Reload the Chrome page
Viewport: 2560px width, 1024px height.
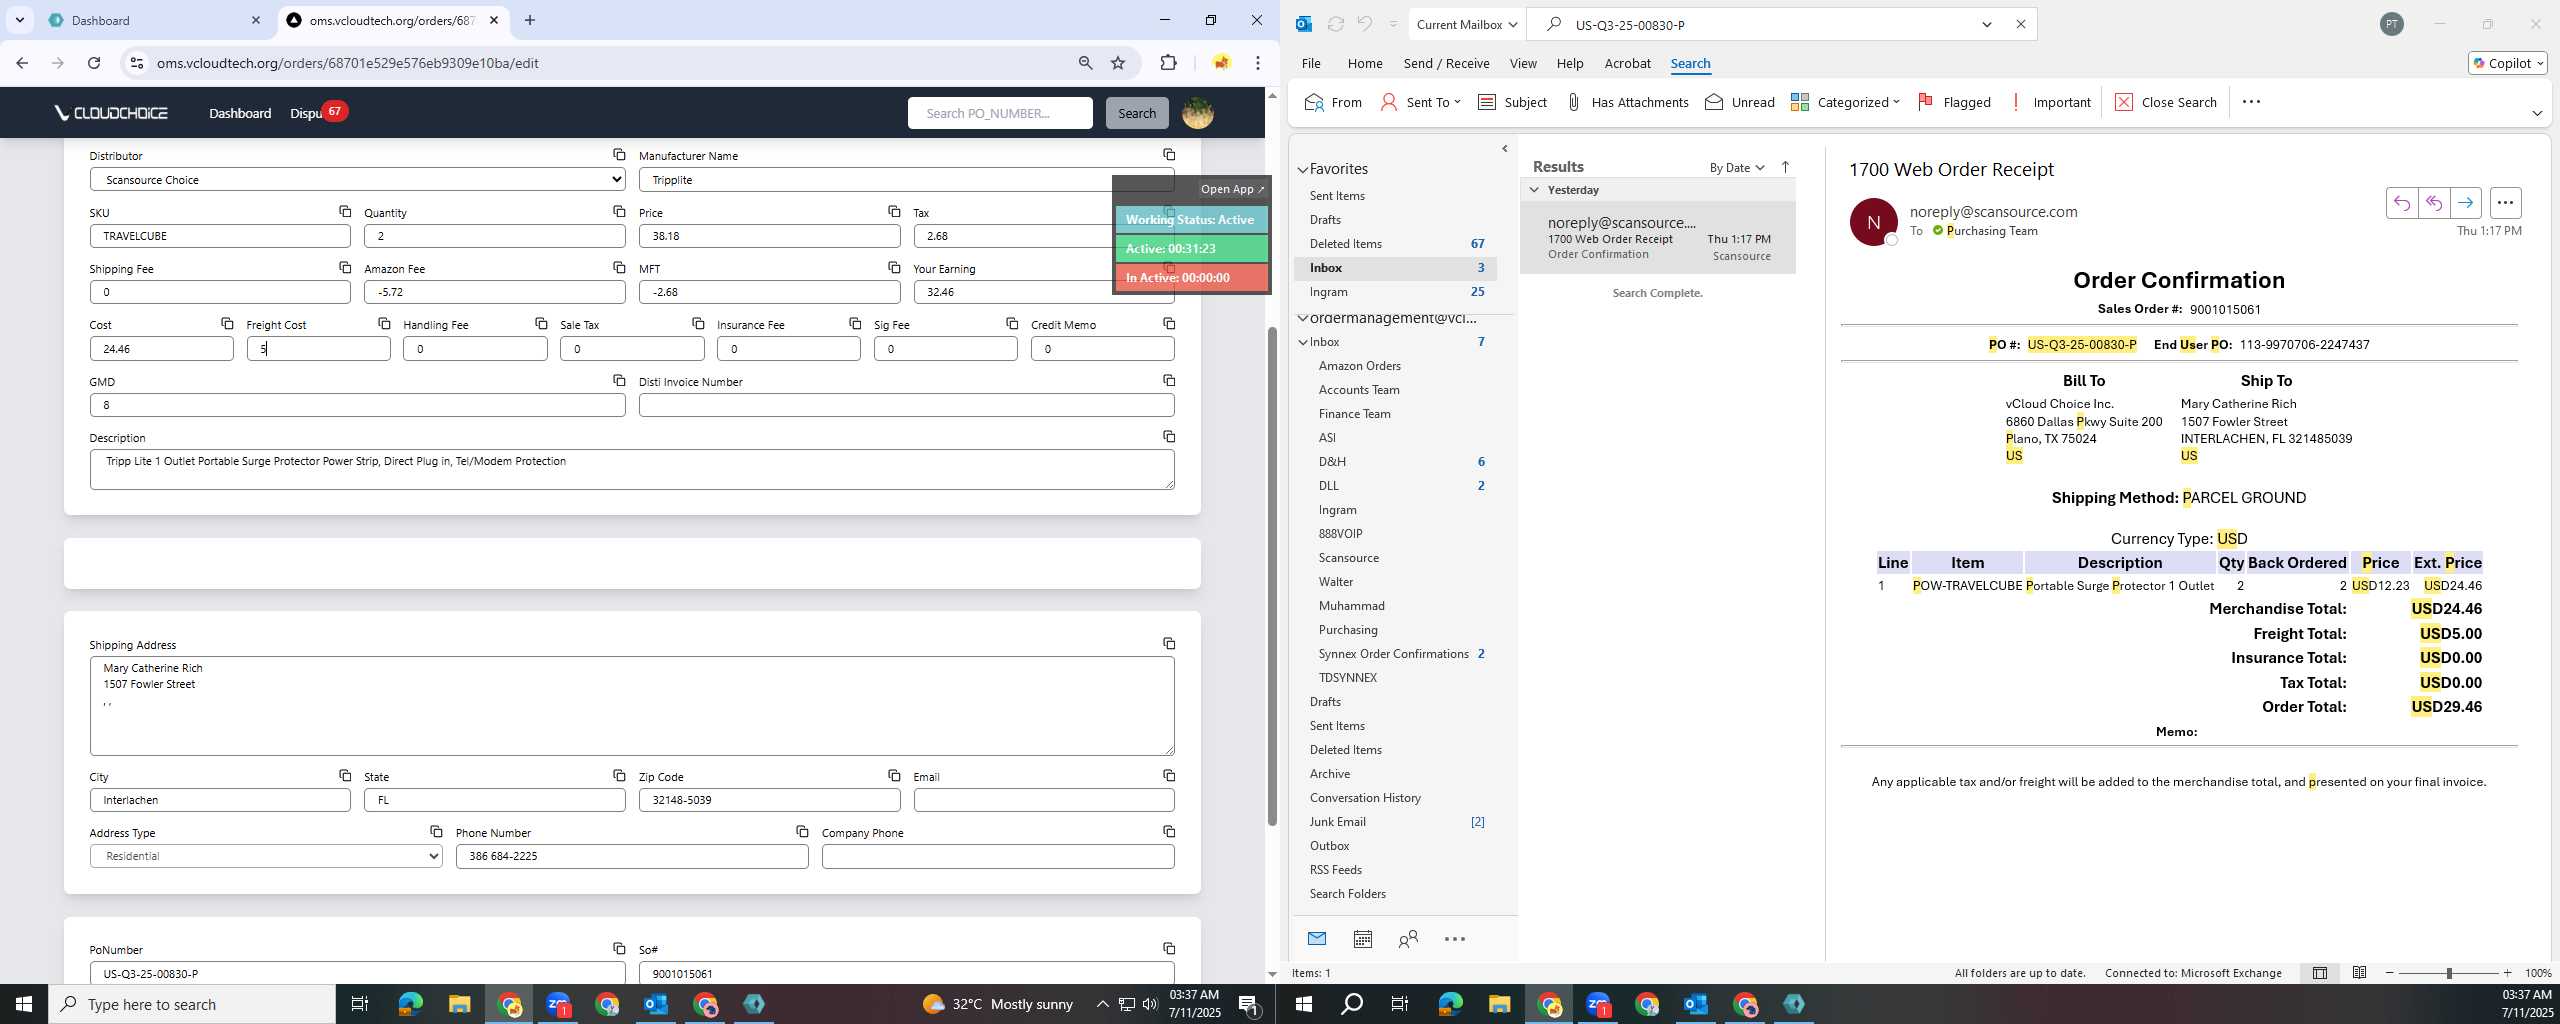(94, 63)
